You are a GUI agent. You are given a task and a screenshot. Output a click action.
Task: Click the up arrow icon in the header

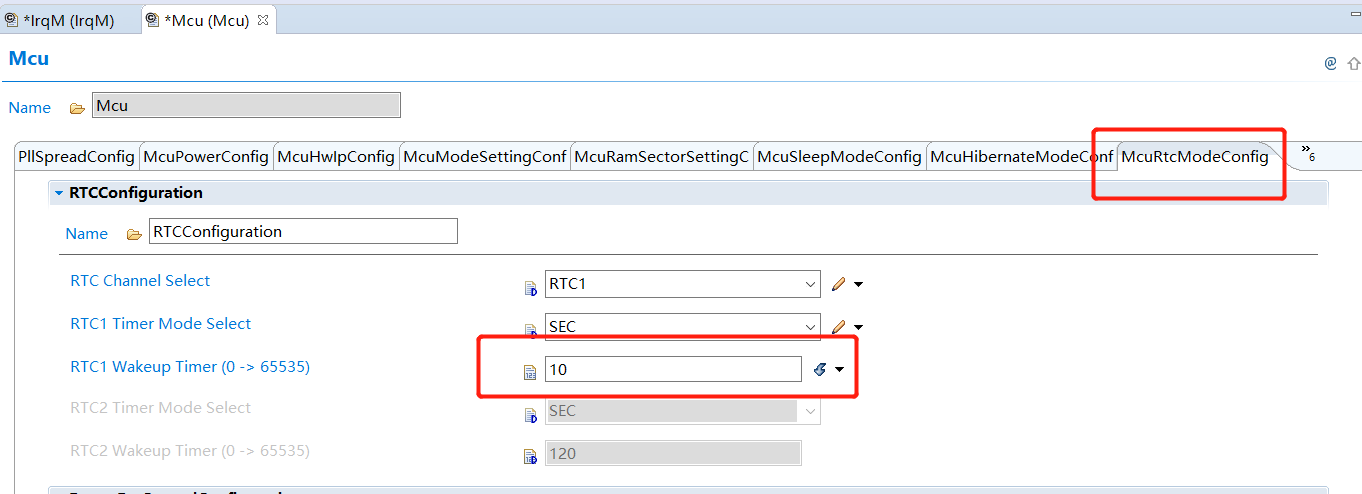[1353, 63]
